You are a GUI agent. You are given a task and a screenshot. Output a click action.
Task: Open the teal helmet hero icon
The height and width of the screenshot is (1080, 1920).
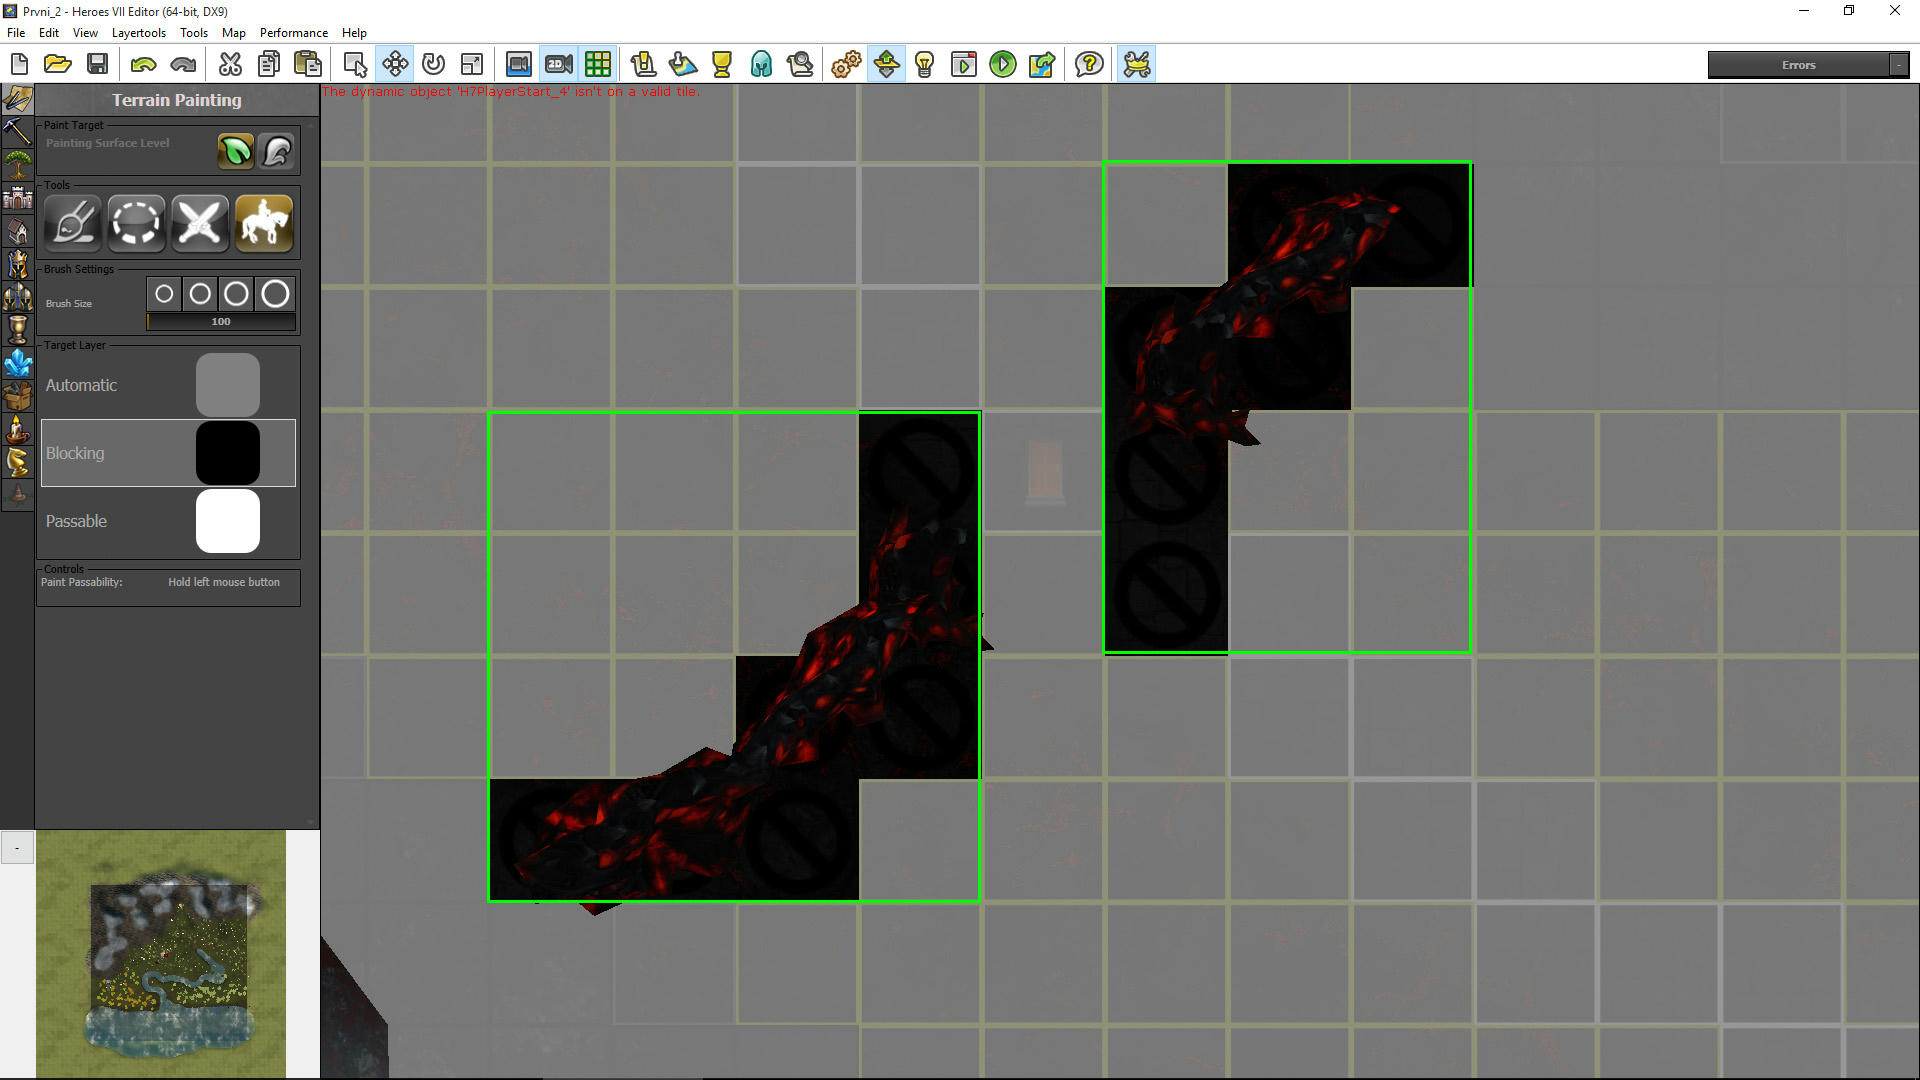761,65
